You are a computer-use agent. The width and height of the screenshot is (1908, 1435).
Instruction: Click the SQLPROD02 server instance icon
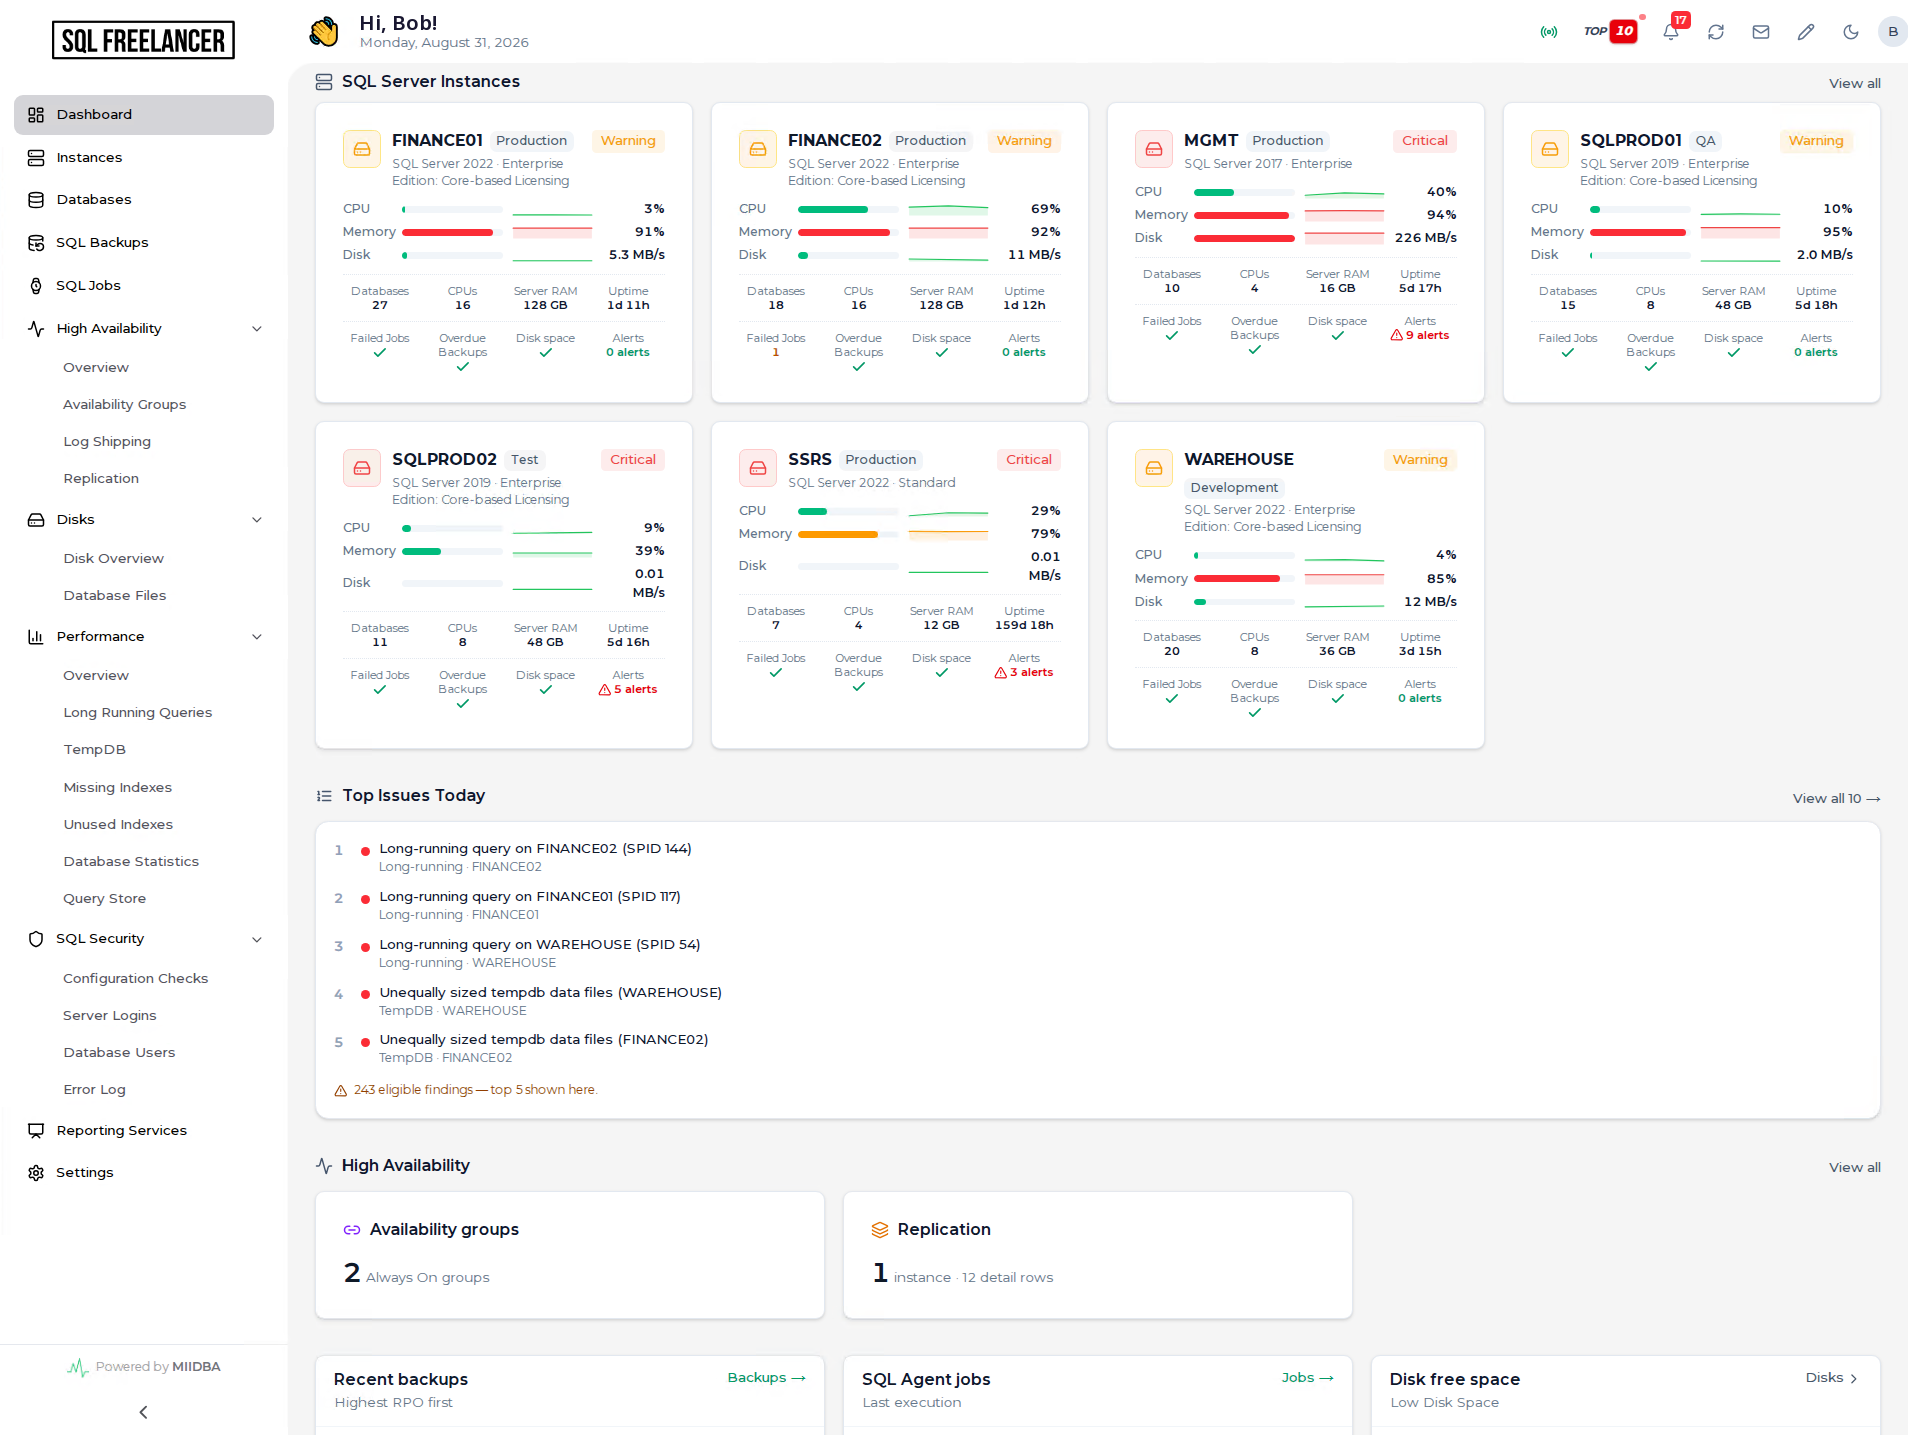coord(362,468)
